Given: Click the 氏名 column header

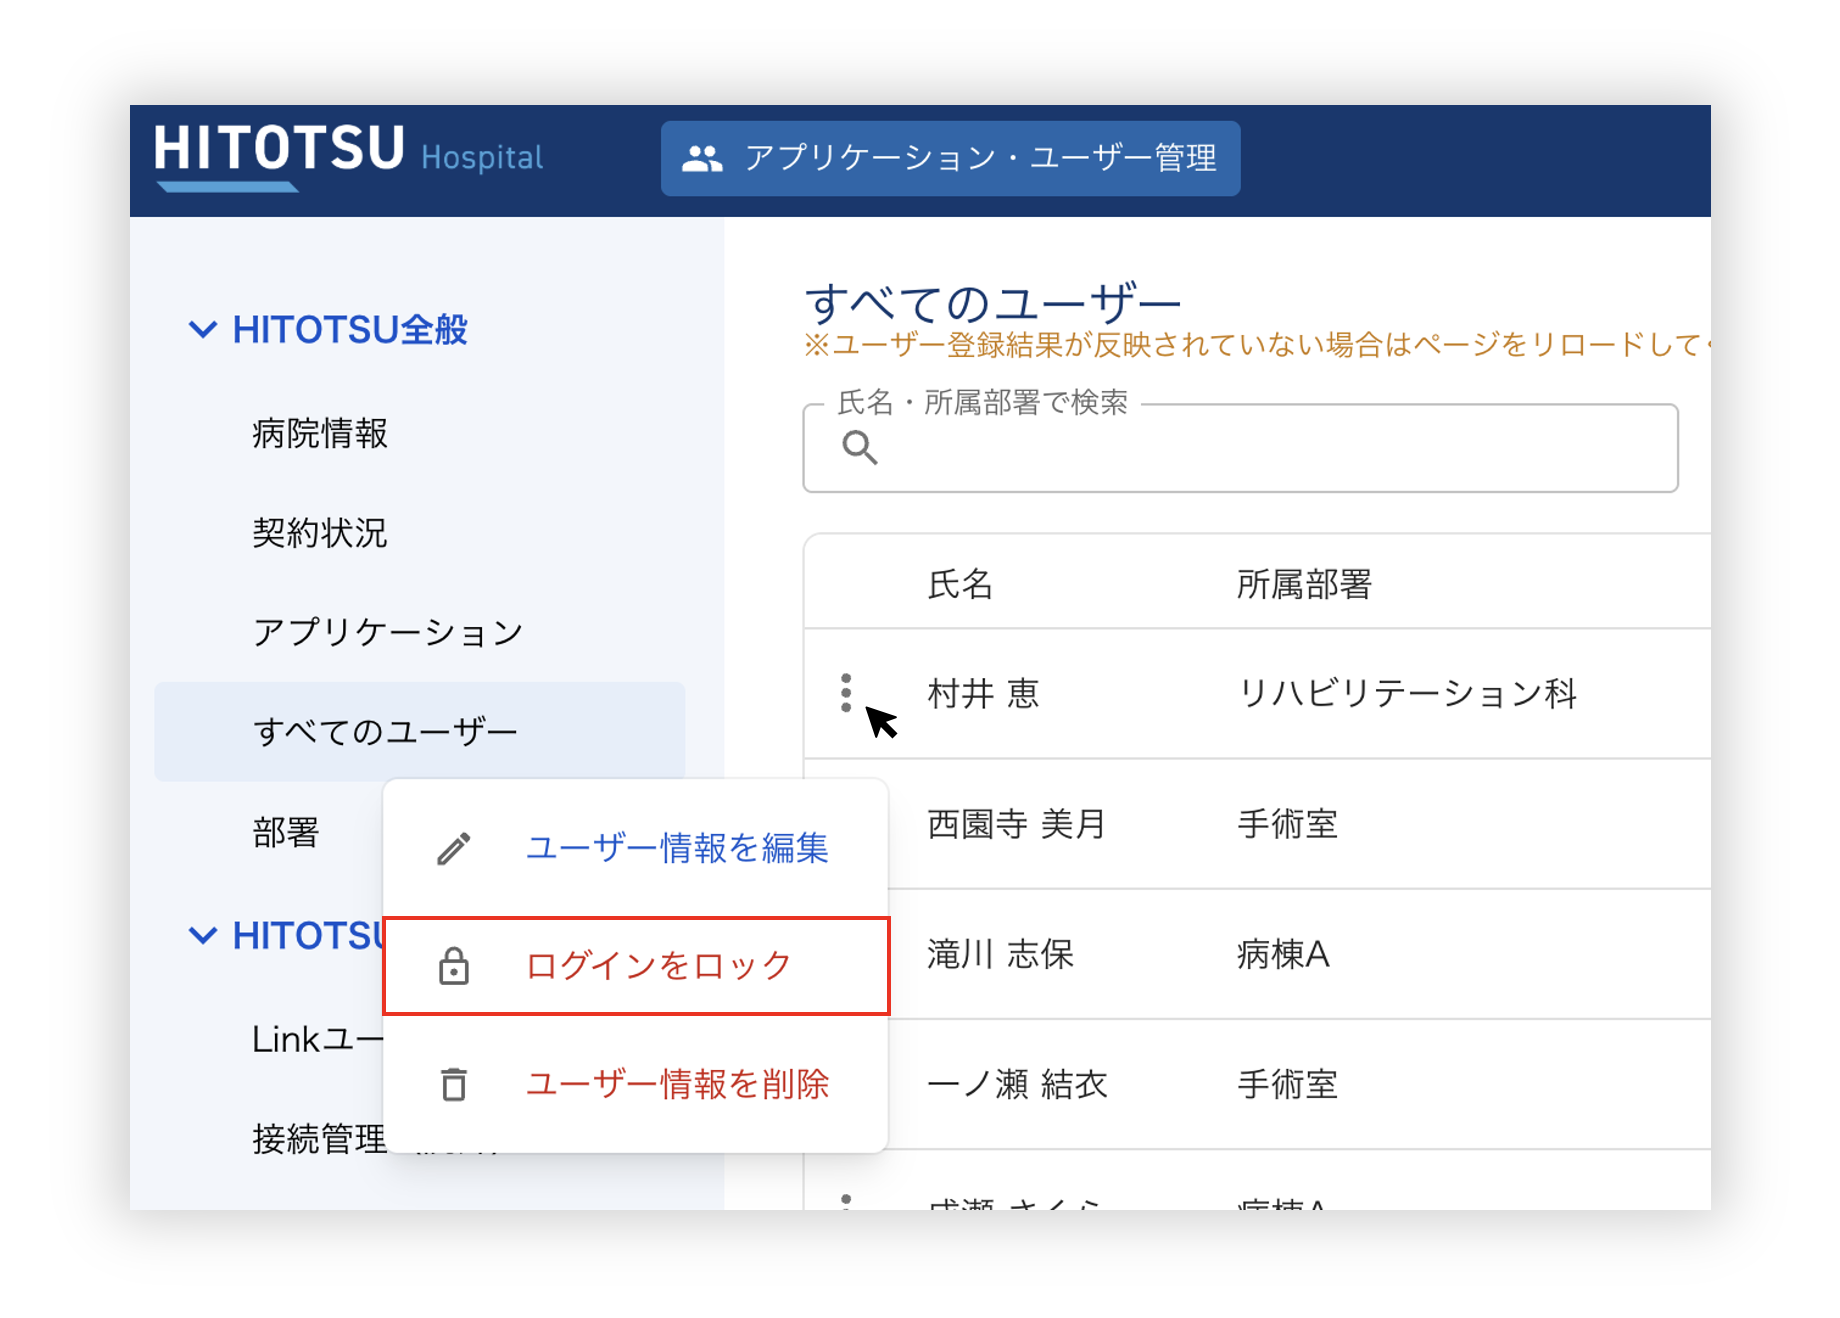Looking at the screenshot, I should 959,584.
